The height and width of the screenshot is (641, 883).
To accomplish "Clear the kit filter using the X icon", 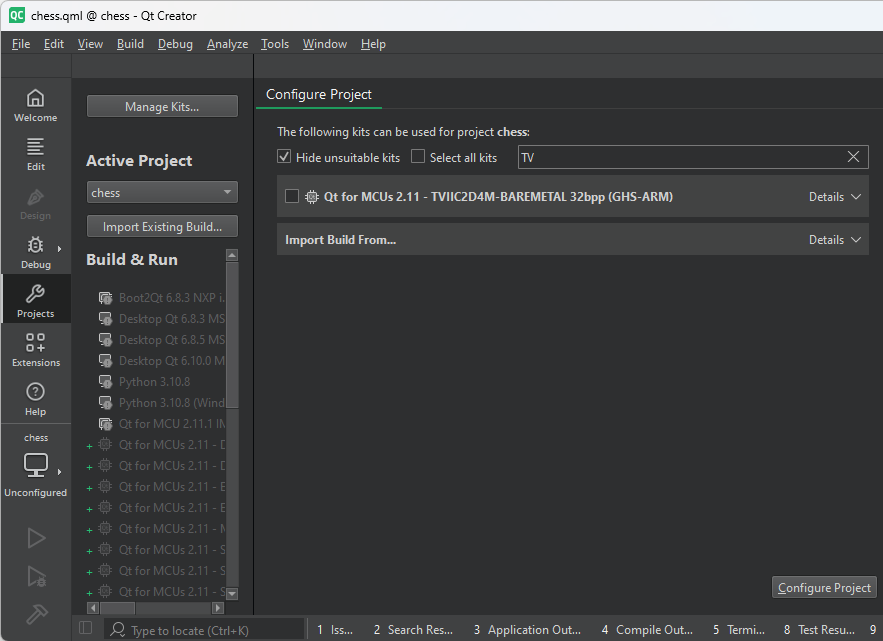I will [853, 157].
